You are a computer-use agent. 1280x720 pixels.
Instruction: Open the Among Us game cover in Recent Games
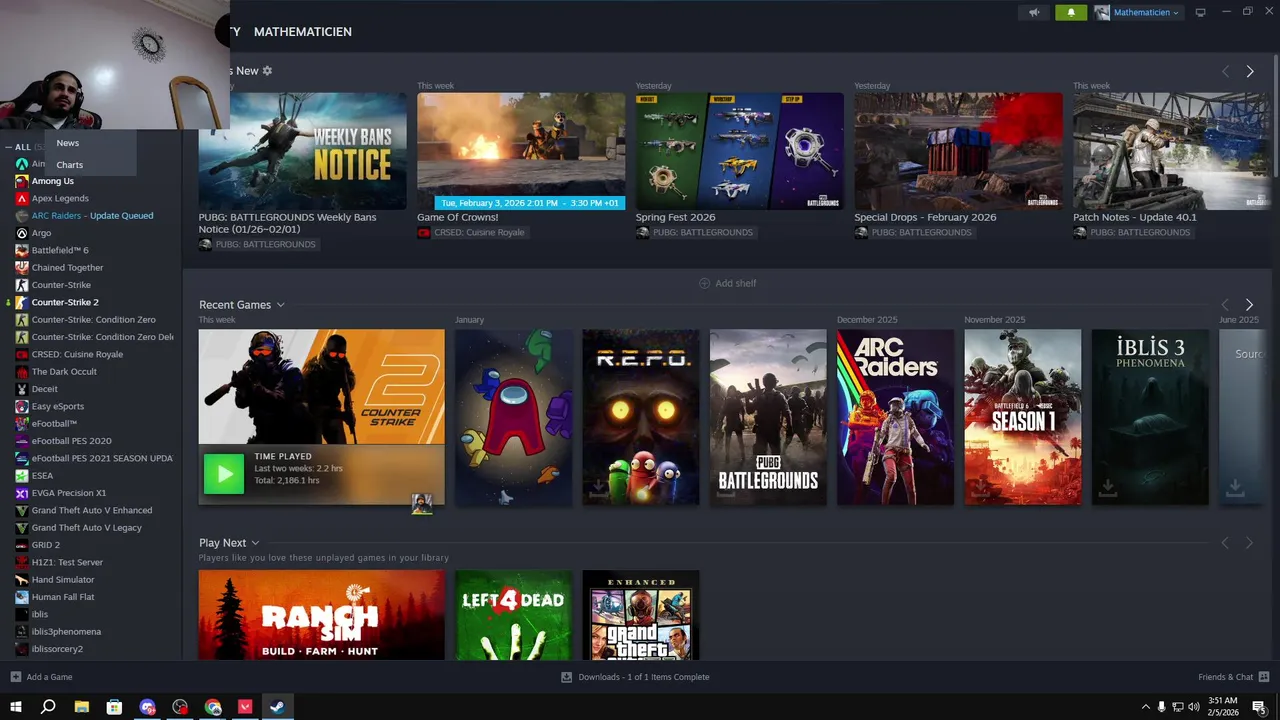click(x=514, y=417)
